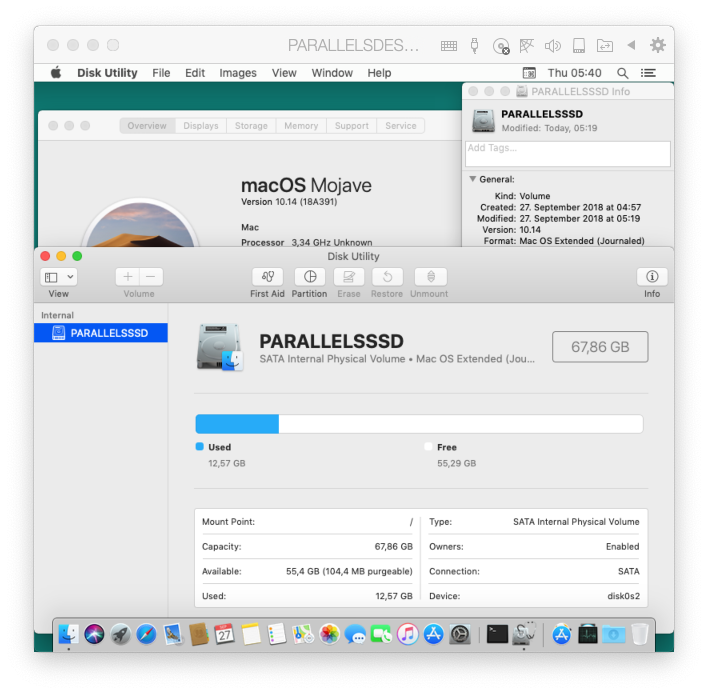
Task: Open the Info toolbar button
Action: click(652, 277)
